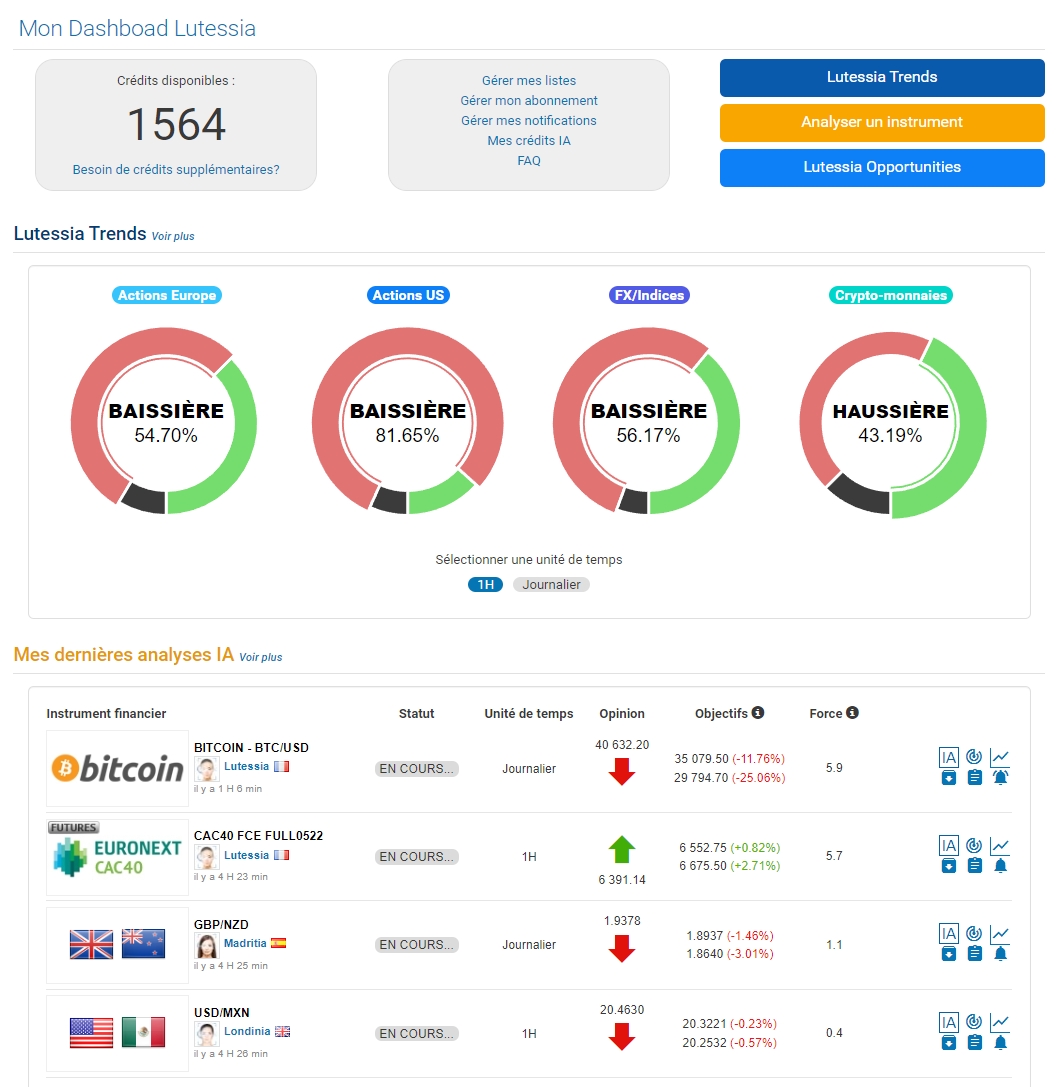Click the Euronext CAC40 logo thumbnail
This screenshot has width=1057, height=1087.
(x=117, y=857)
